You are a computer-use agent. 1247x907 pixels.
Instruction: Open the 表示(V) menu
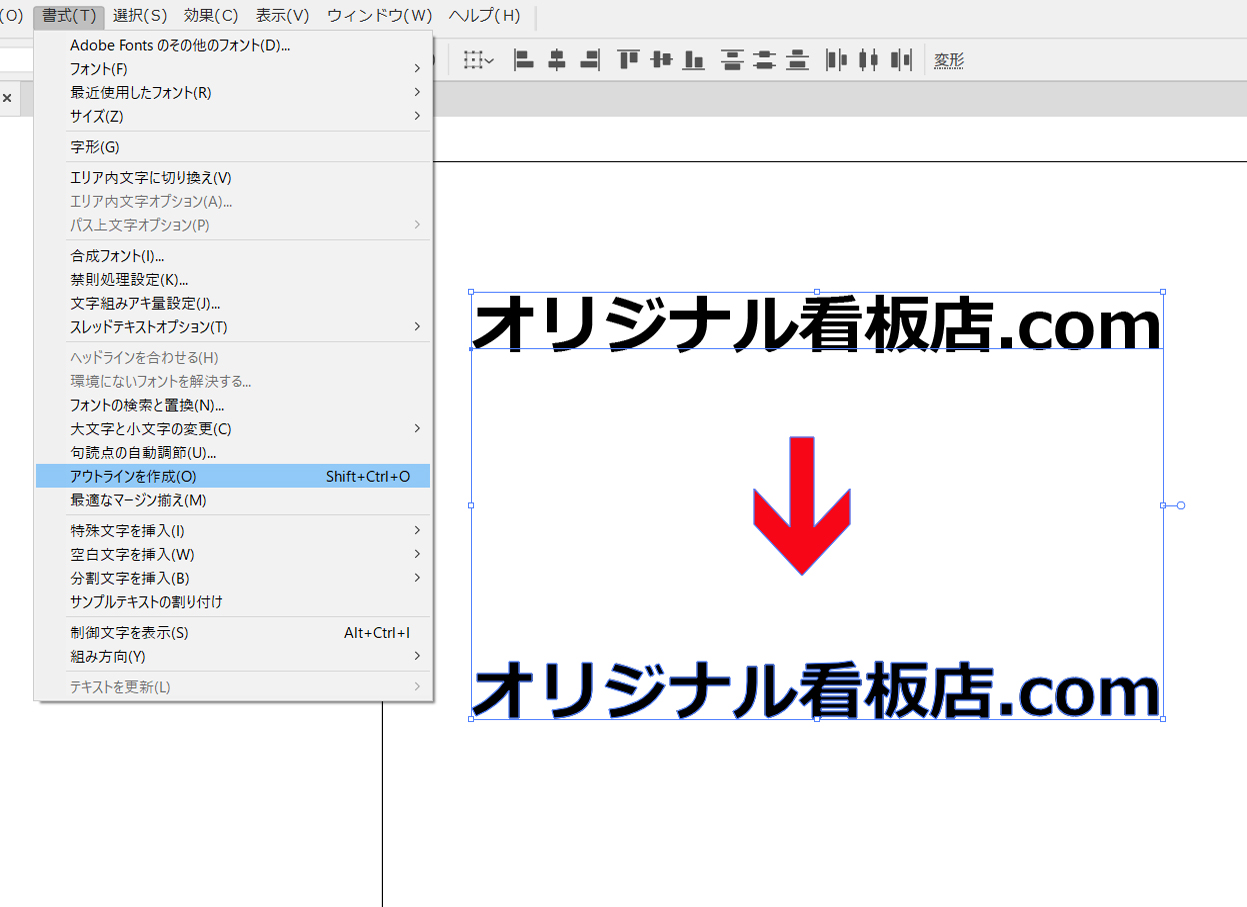pos(282,16)
